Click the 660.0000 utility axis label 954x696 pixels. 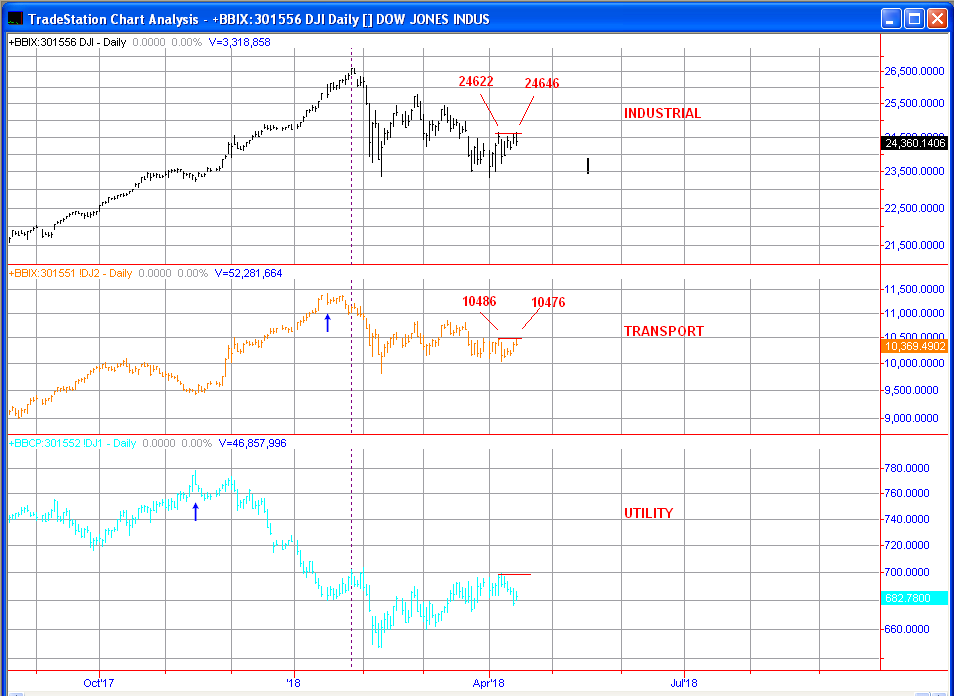(x=907, y=629)
